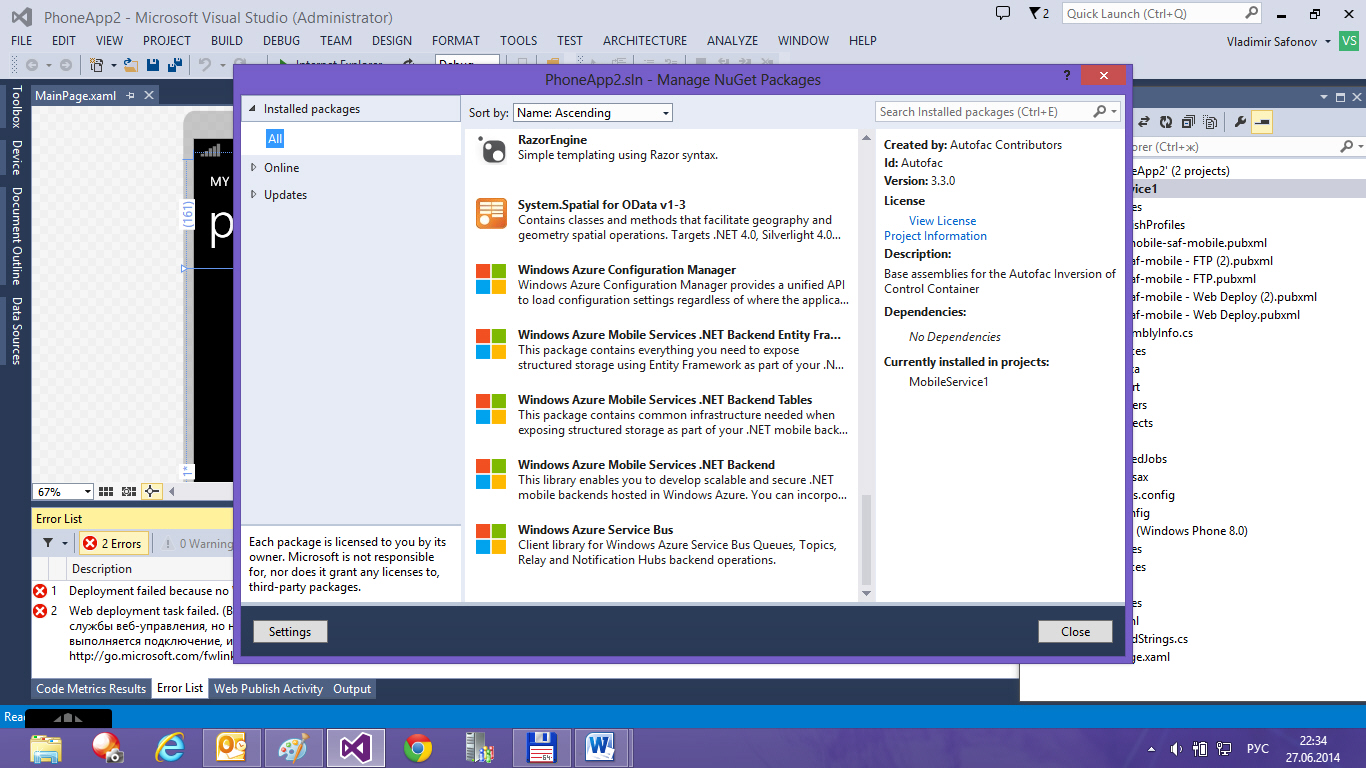1366x768 pixels.
Task: Click the Show All Files icon
Action: pyautogui.click(x=1210, y=122)
